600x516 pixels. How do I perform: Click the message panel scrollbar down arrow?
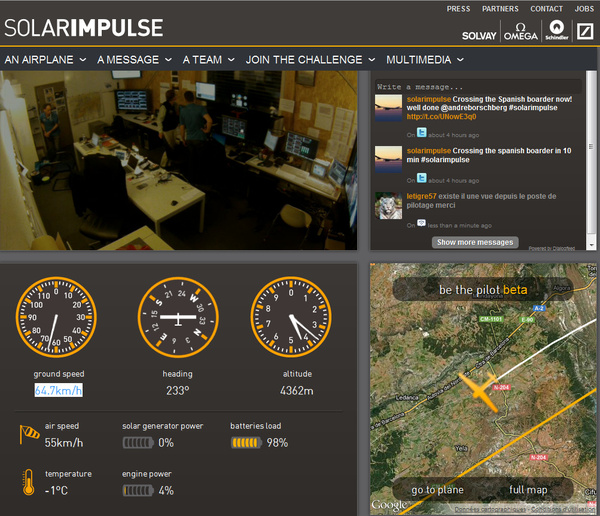pyautogui.click(x=591, y=245)
